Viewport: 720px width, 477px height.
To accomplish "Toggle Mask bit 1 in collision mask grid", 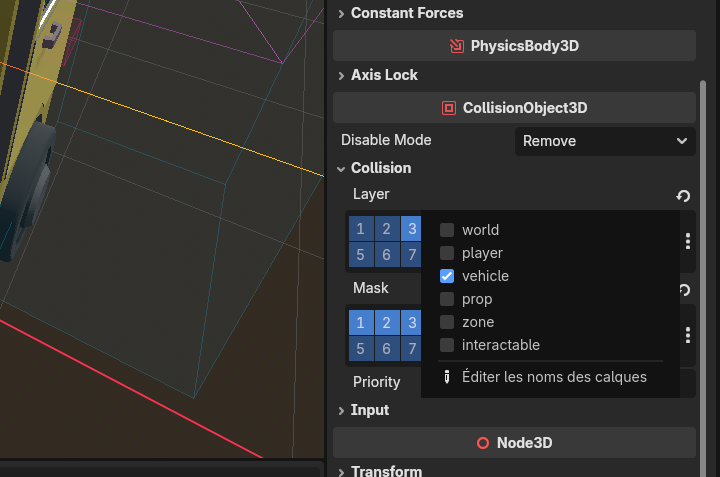I will coord(361,322).
